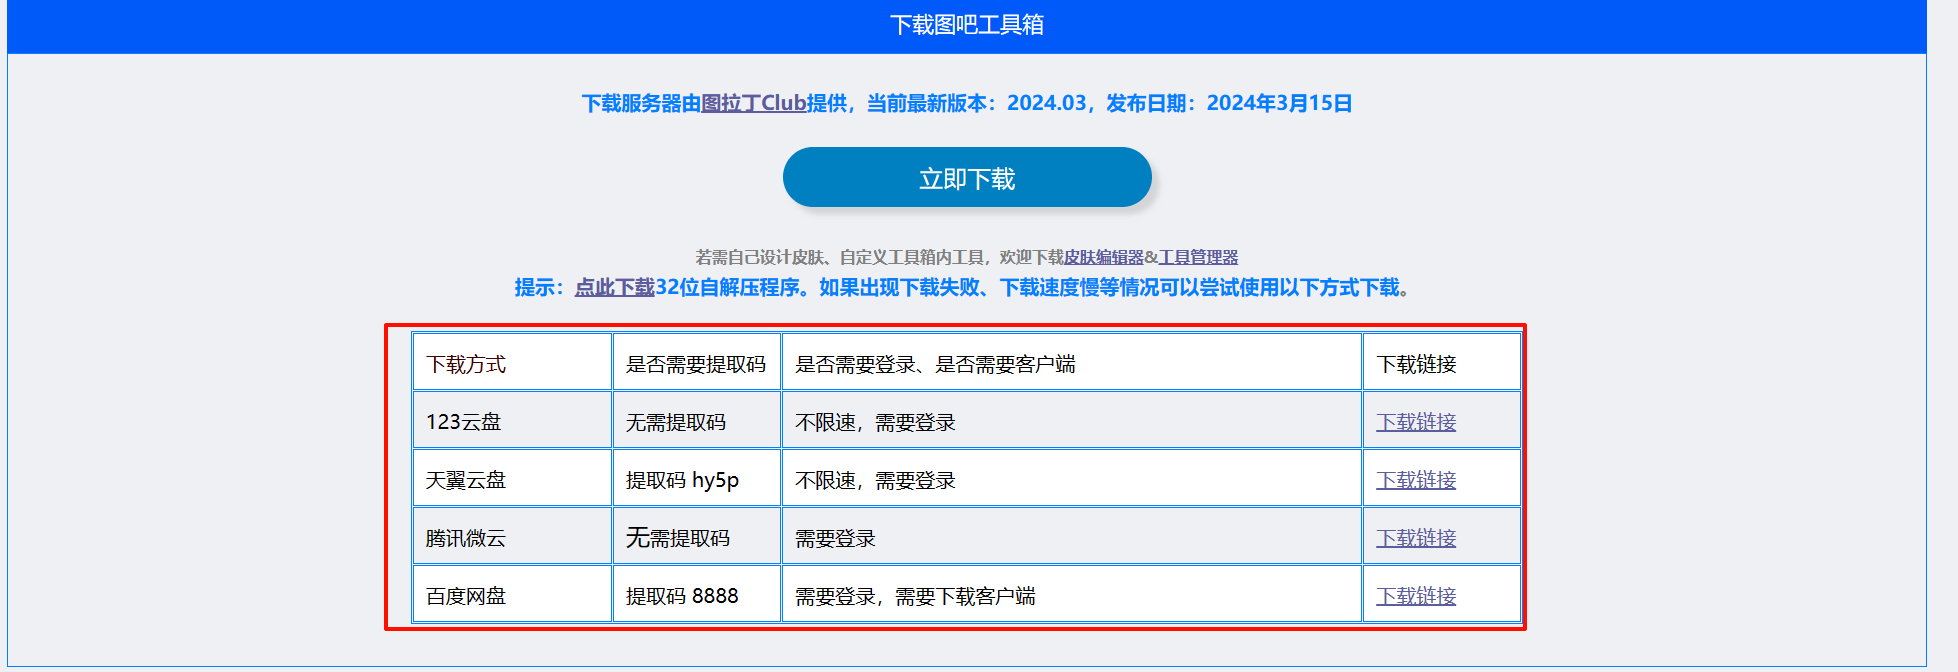Click the 是否需要提取码 column header
Image resolution: width=1958 pixels, height=672 pixels.
click(x=695, y=364)
